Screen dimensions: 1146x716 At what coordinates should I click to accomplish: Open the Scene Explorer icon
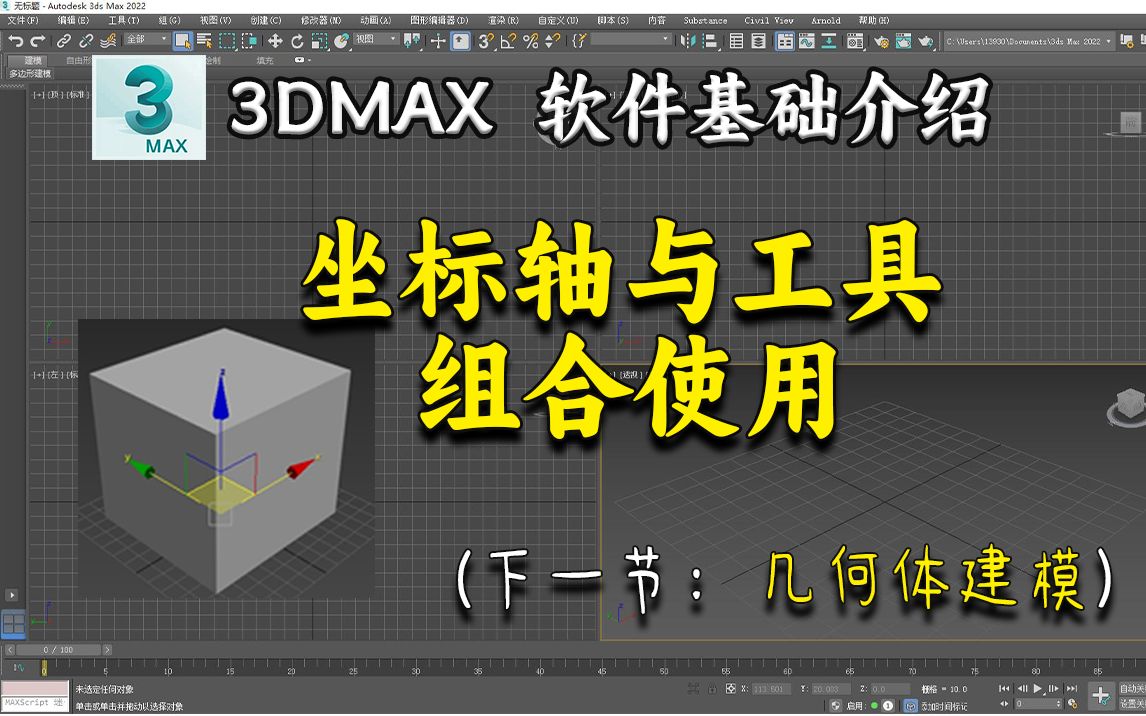(x=736, y=40)
